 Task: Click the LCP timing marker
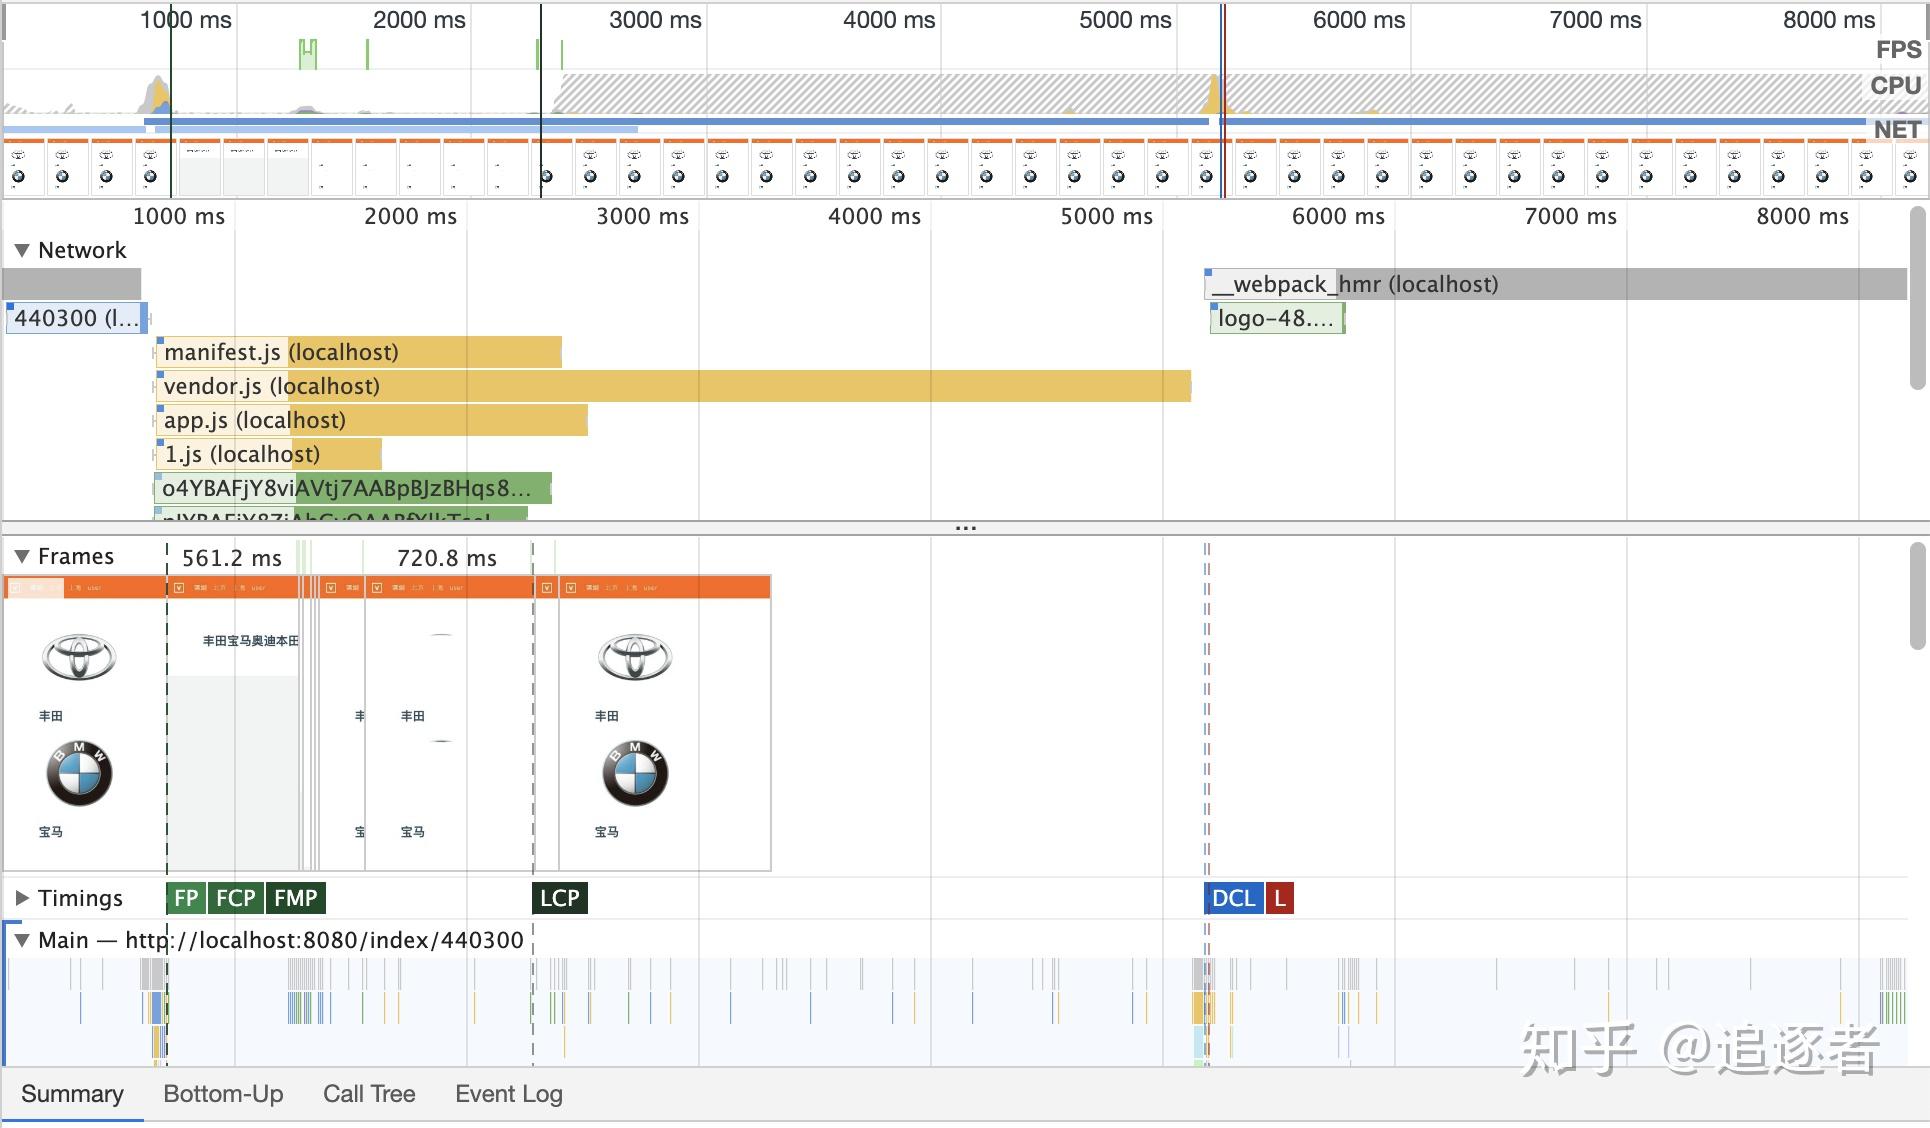(x=559, y=898)
